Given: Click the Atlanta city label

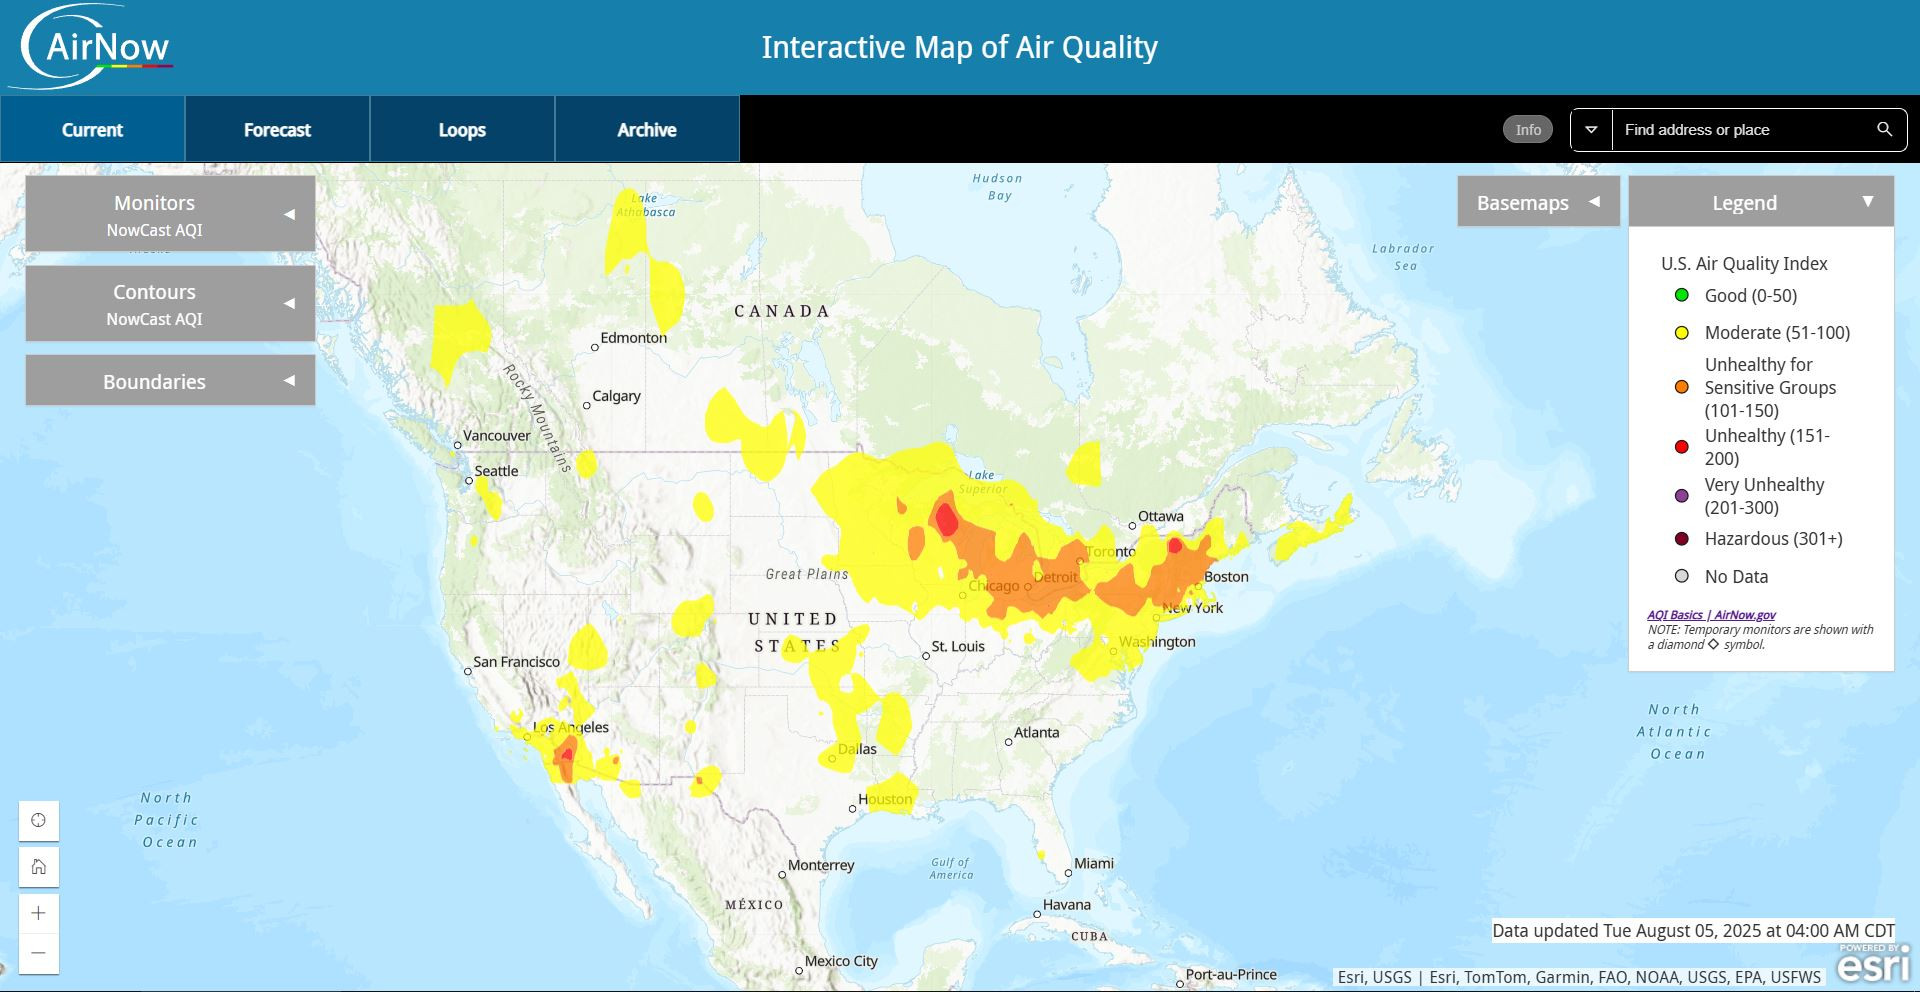Looking at the screenshot, I should click(1036, 733).
